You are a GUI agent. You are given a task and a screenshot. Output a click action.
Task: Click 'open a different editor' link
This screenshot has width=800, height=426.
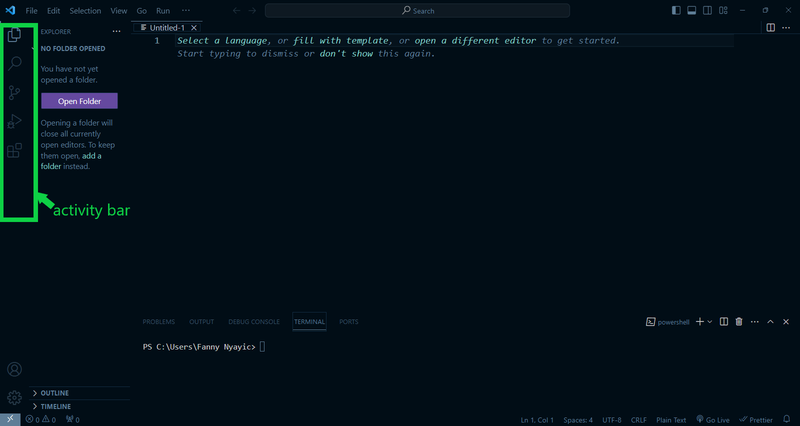(x=476, y=41)
